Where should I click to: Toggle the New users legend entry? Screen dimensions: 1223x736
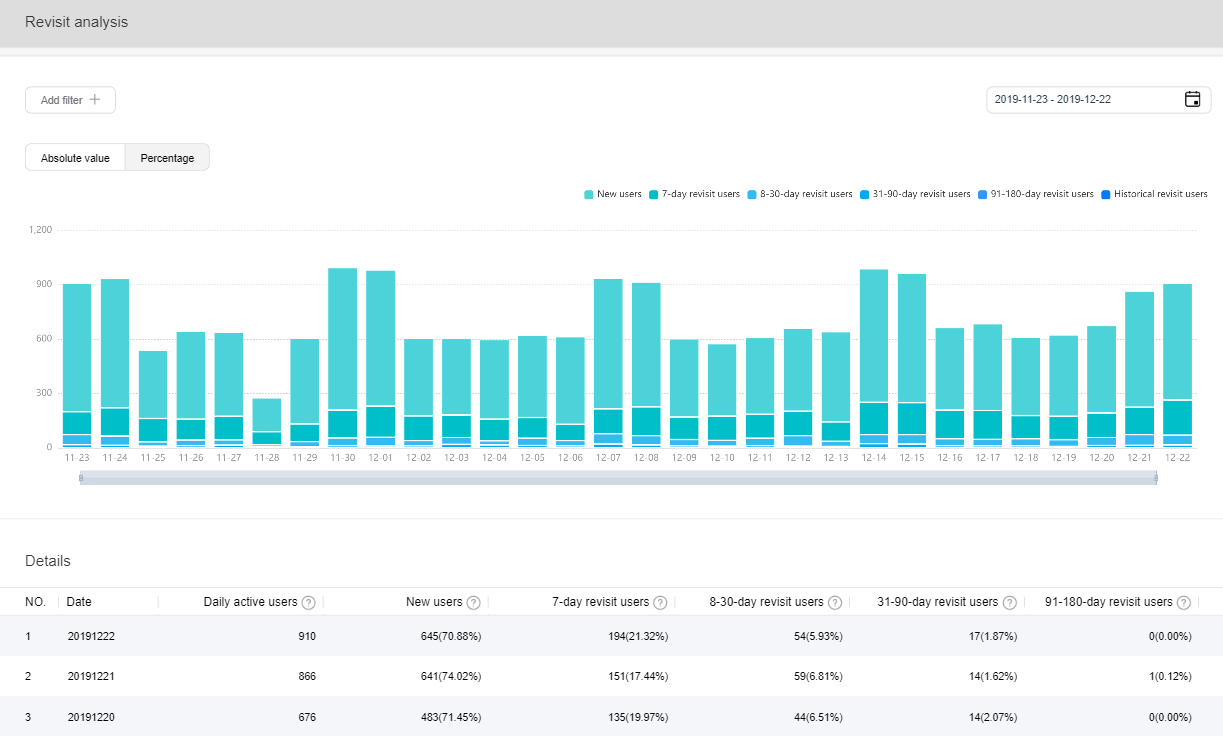pos(612,193)
